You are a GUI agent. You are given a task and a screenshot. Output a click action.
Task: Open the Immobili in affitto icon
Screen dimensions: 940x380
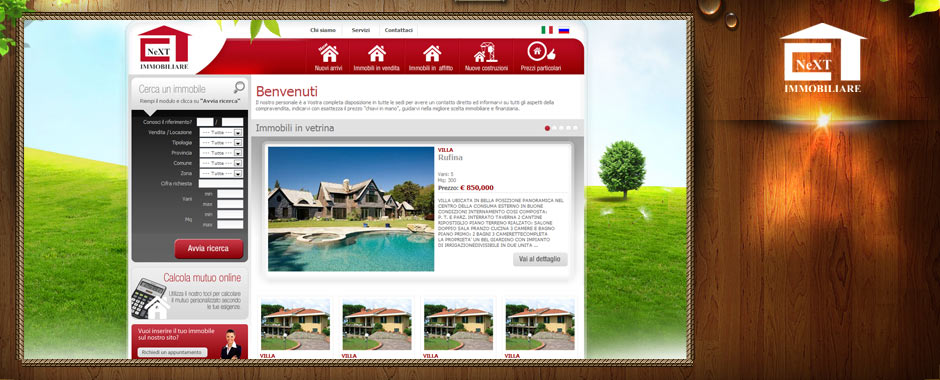(432, 53)
